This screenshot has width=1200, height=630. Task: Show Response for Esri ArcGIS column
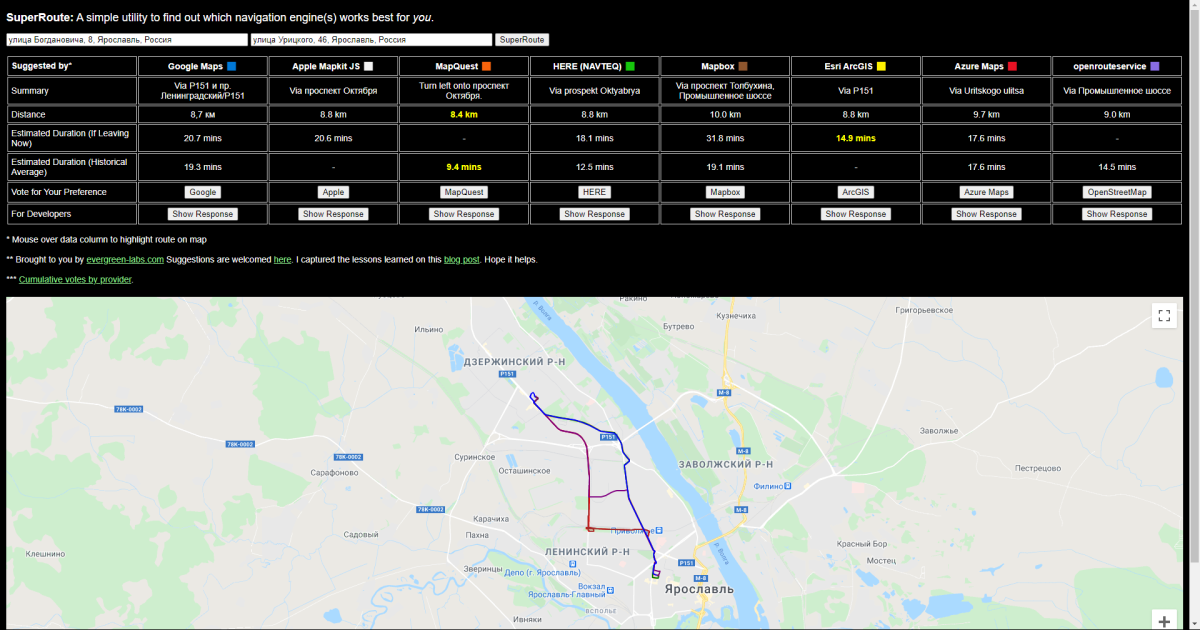point(854,214)
